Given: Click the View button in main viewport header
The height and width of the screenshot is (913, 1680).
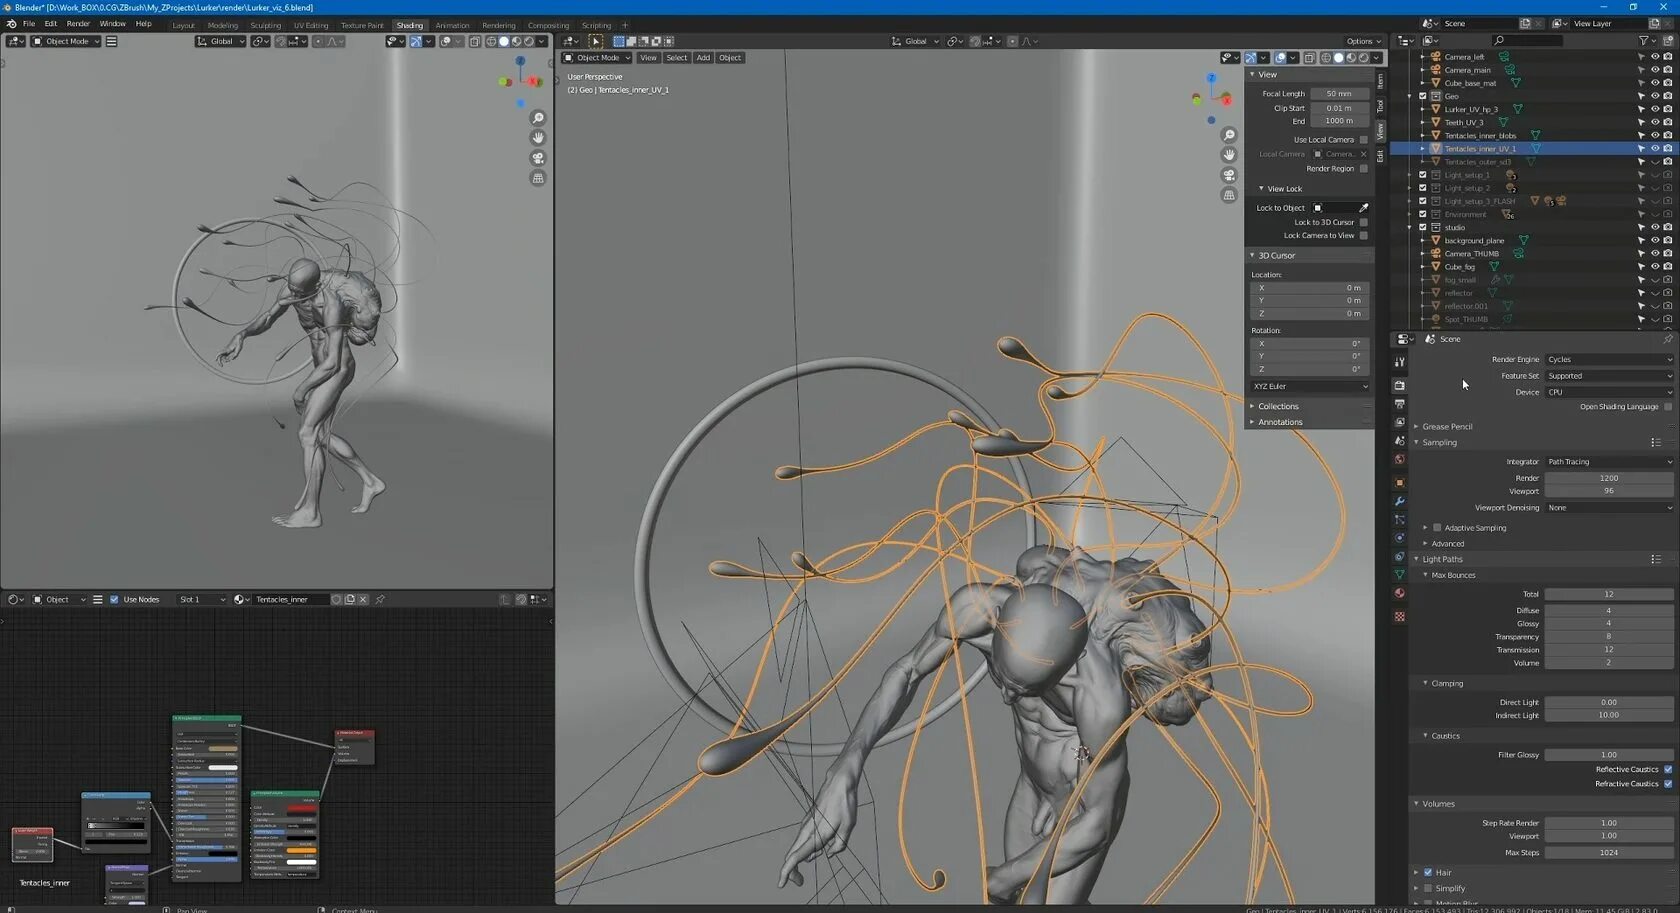Looking at the screenshot, I should (x=648, y=58).
